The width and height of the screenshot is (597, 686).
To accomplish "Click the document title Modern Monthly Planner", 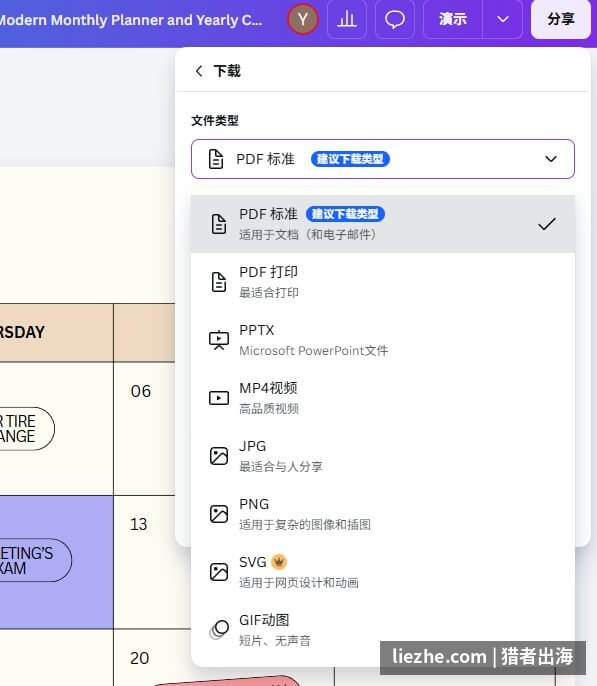I will tap(131, 20).
